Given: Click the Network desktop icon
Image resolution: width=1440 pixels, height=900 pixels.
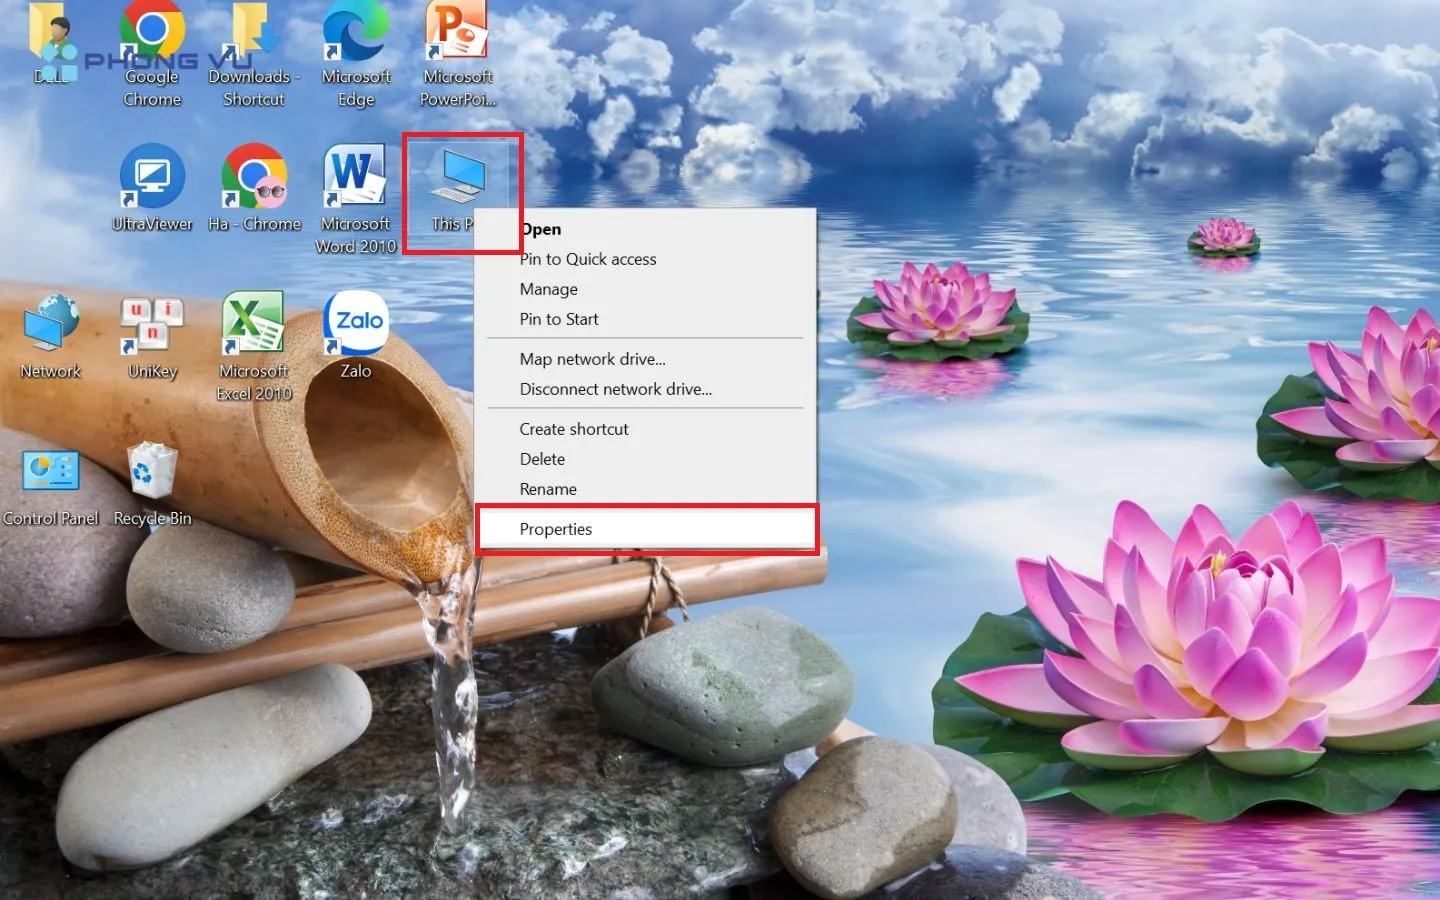Looking at the screenshot, I should [50, 325].
